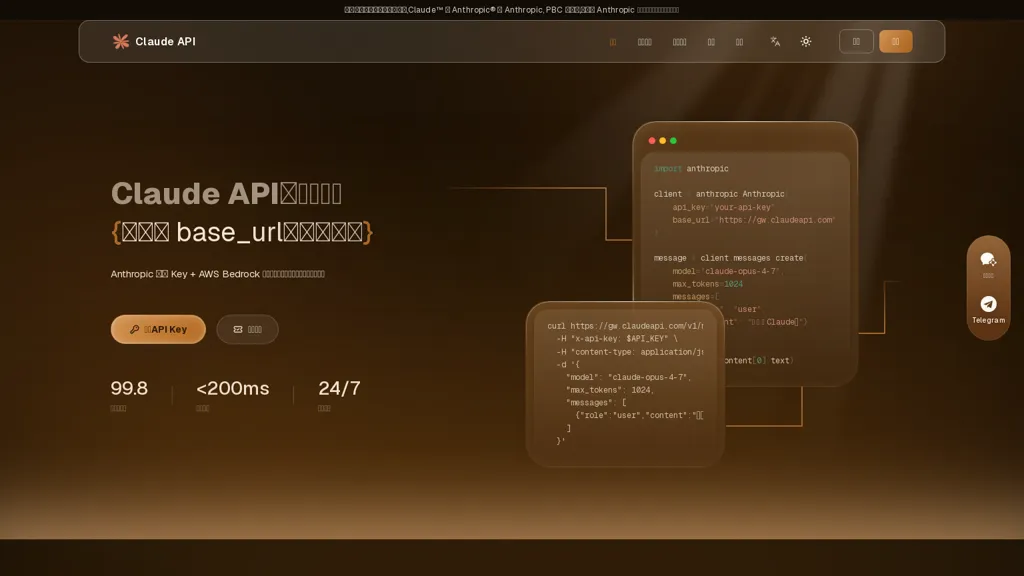Viewport: 1024px width, 576px height.
Task: Click the "import anthropic" code line
Action: [x=691, y=168]
